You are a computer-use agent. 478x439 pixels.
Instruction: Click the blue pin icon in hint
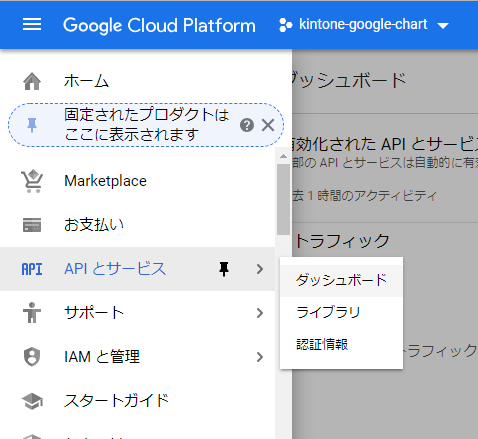pyautogui.click(x=32, y=125)
